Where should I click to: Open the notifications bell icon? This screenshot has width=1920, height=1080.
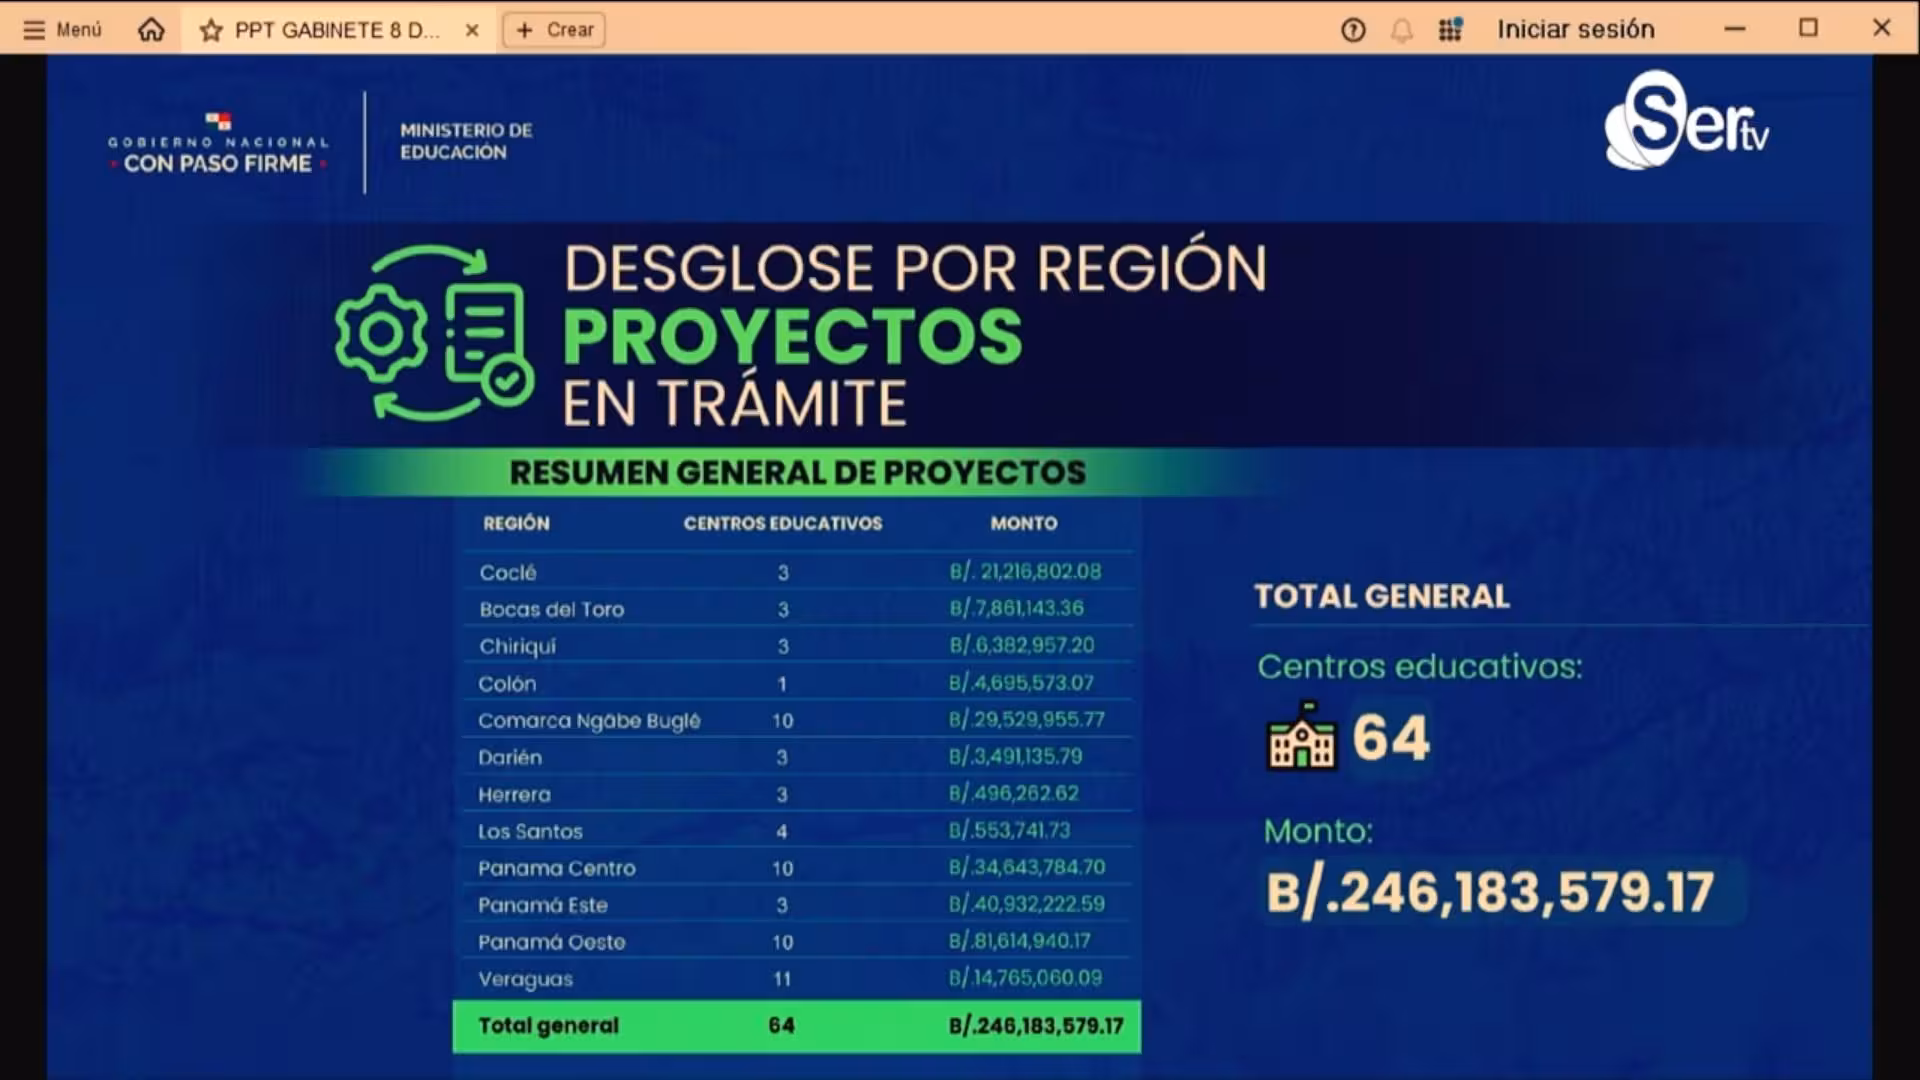1402,30
